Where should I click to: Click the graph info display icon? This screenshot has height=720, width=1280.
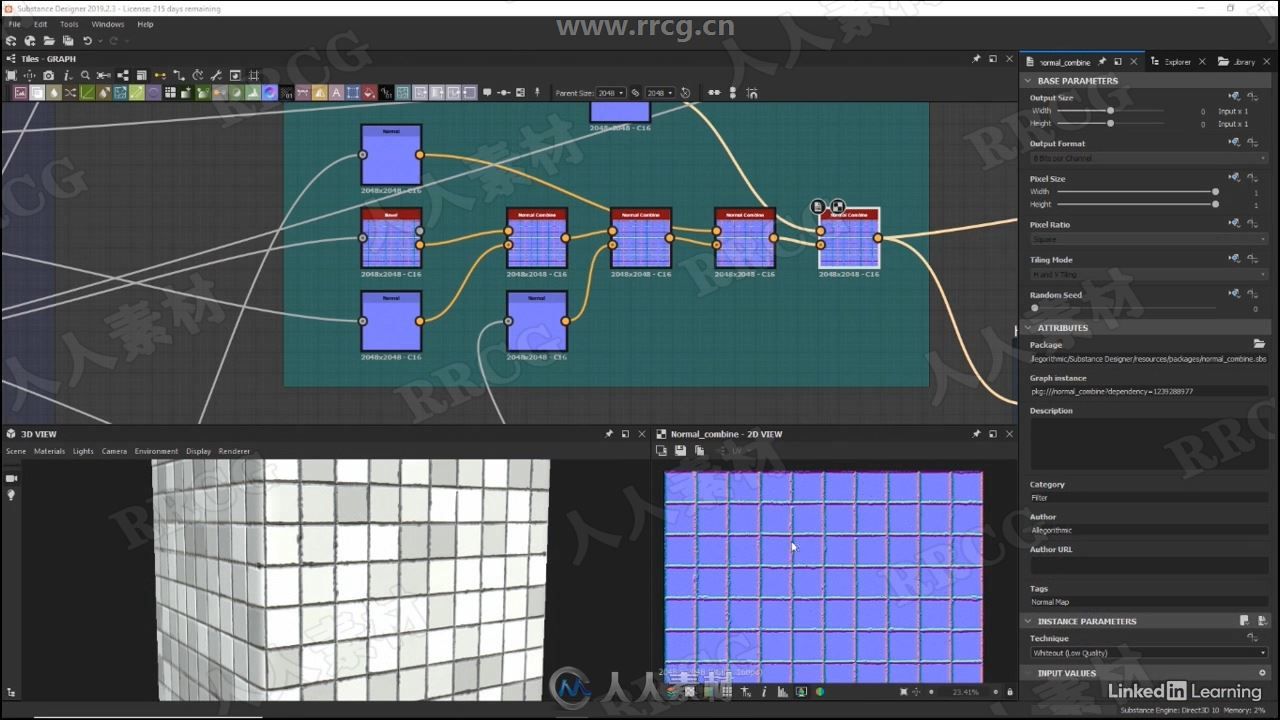(67, 75)
